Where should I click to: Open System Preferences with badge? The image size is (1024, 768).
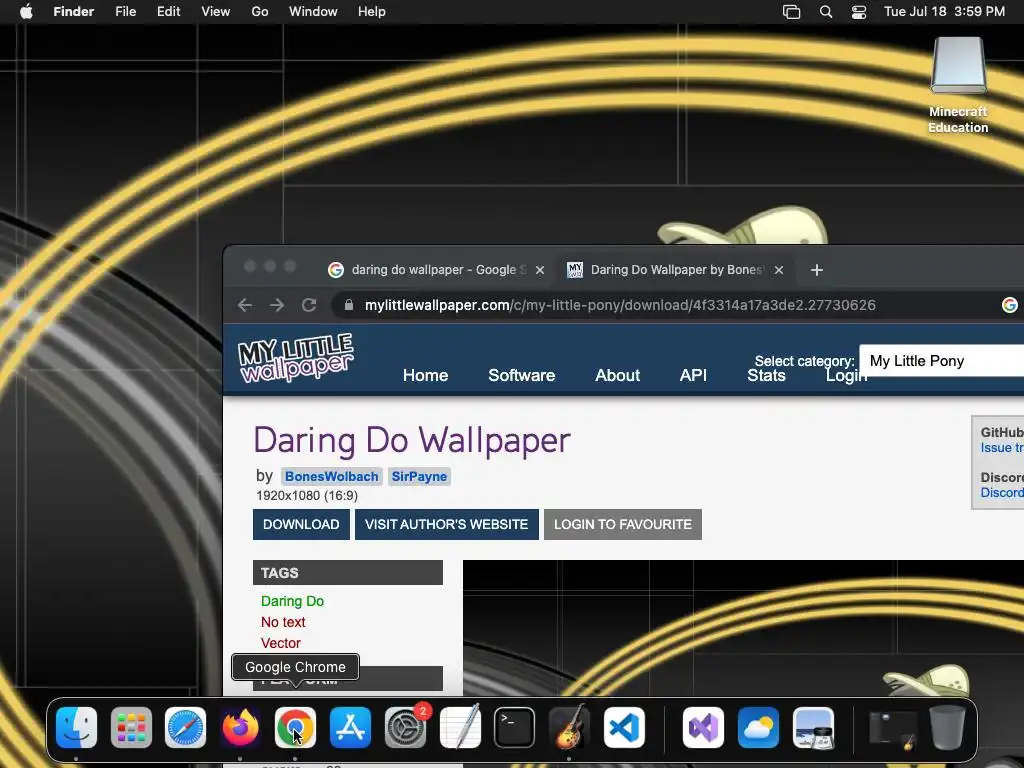click(x=406, y=728)
